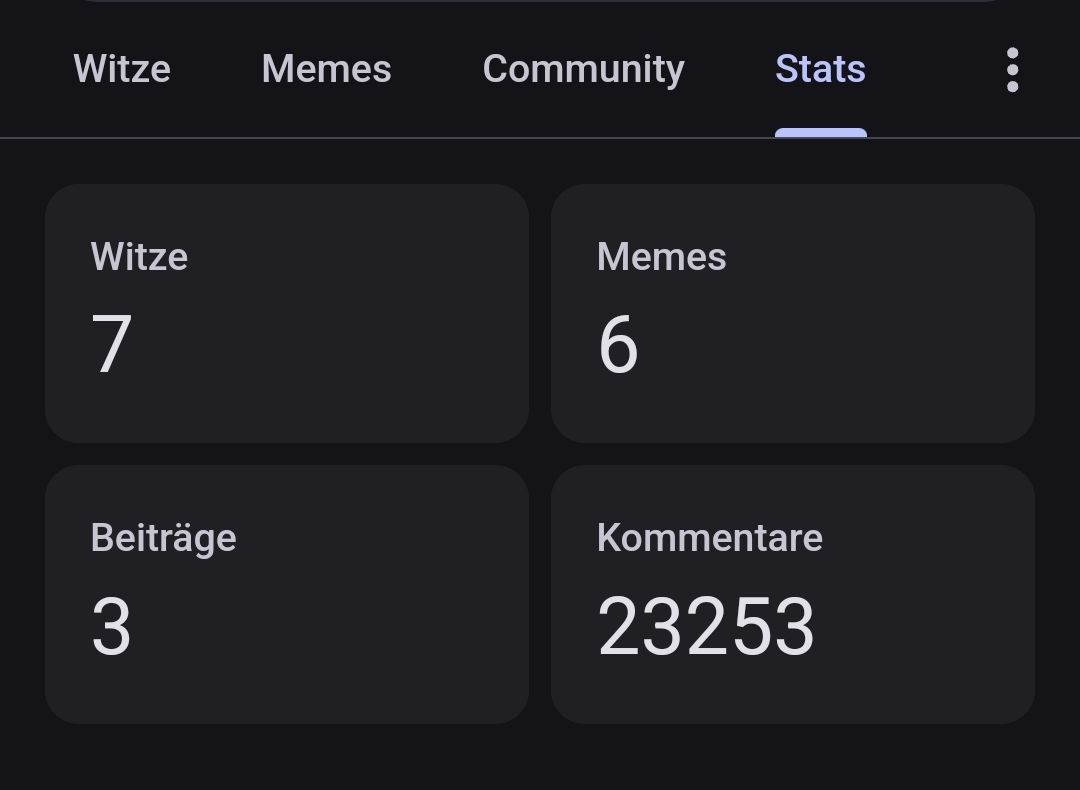1080x790 pixels.
Task: Open the Beiträge statistics card
Action: coord(287,594)
